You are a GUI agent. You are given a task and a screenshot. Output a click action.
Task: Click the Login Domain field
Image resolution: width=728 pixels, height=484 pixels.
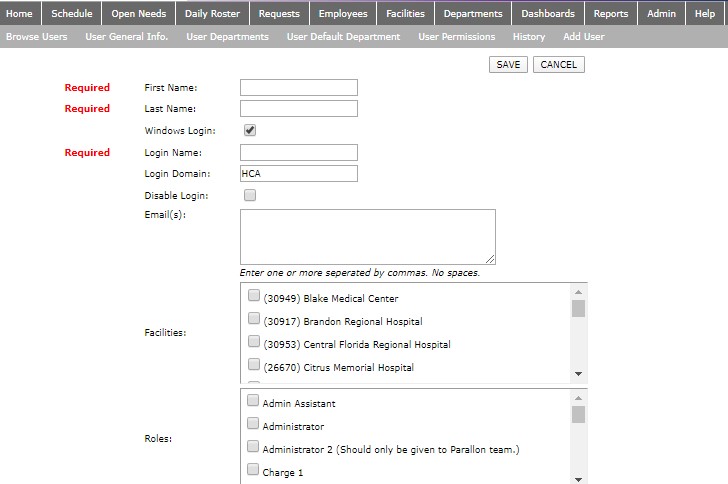pyautogui.click(x=298, y=174)
